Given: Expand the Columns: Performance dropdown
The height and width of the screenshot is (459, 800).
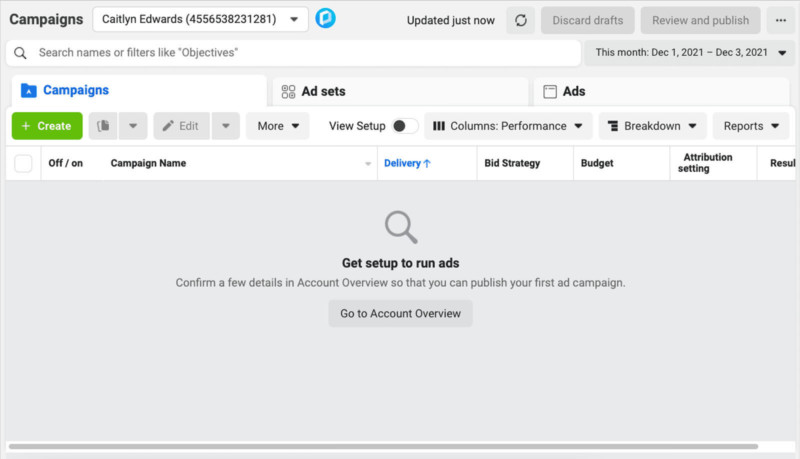Looking at the screenshot, I should coord(508,126).
